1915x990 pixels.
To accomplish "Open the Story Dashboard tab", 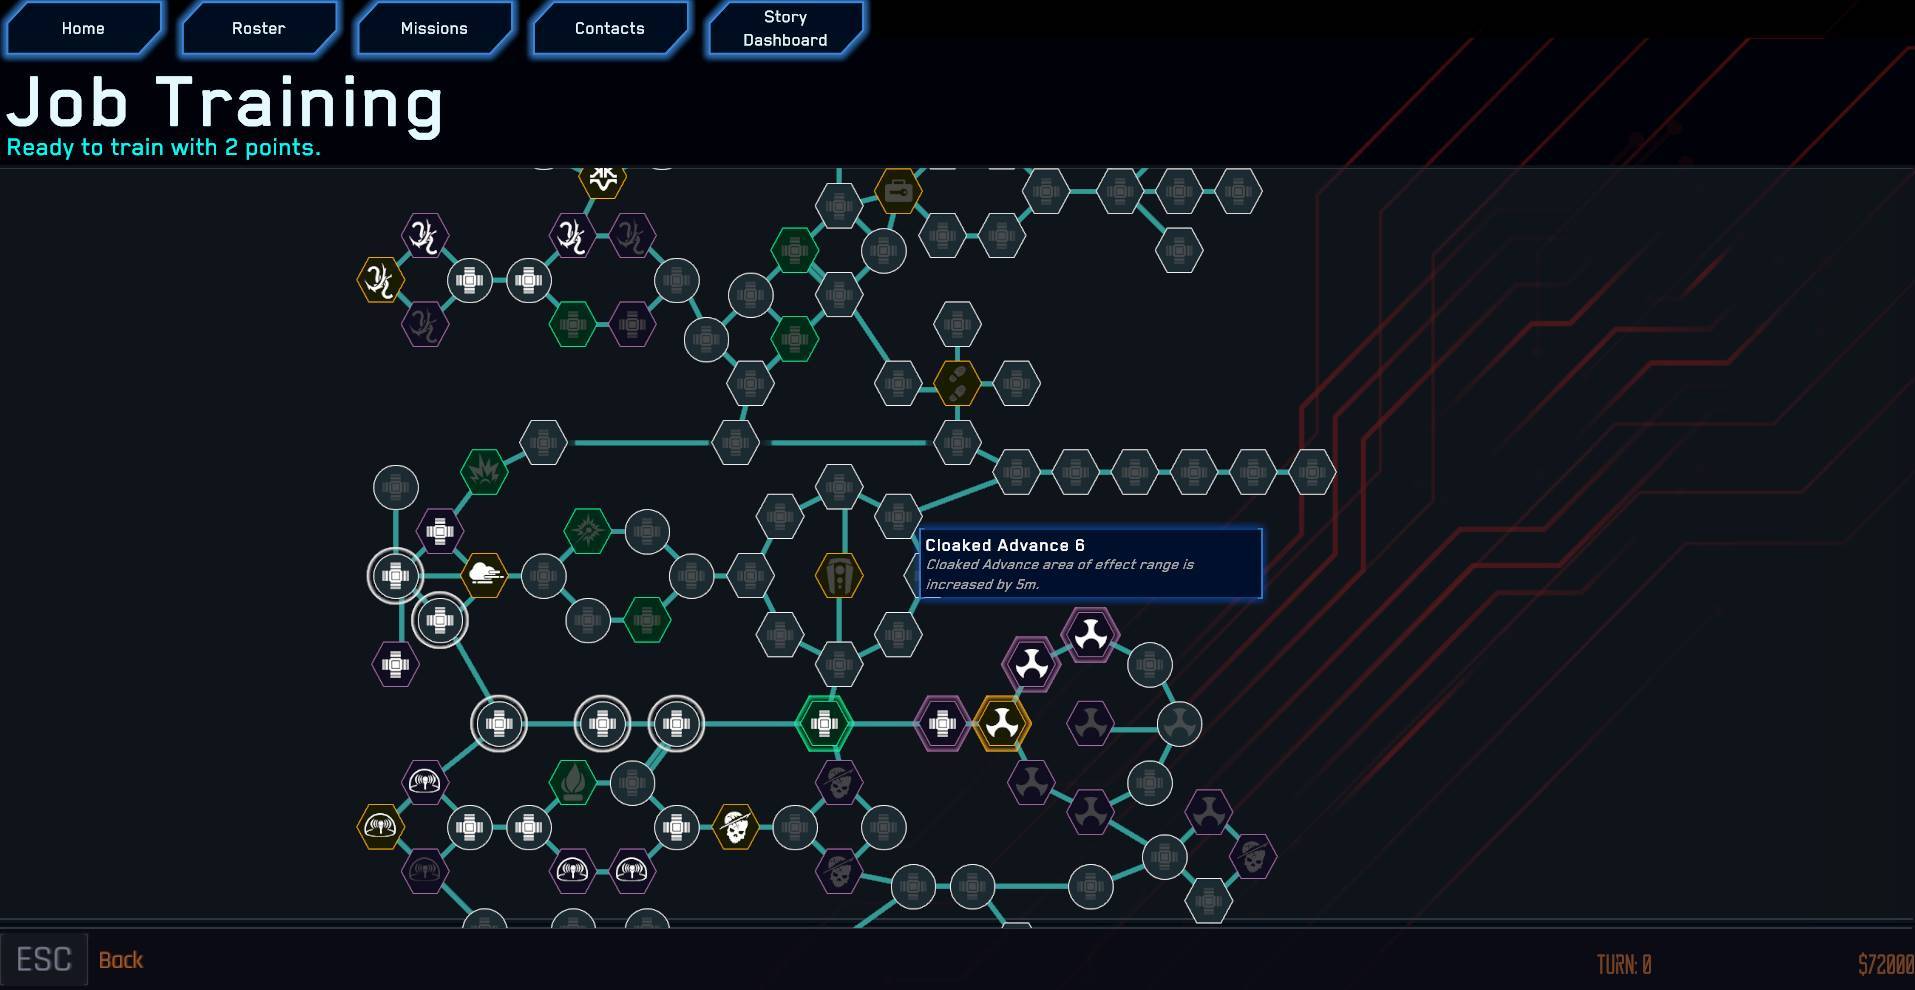I will coord(785,28).
